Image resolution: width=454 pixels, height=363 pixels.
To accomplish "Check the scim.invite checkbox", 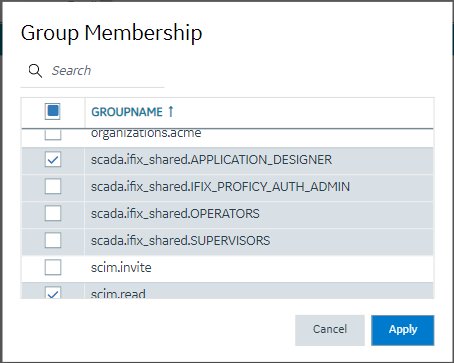I will point(53,267).
